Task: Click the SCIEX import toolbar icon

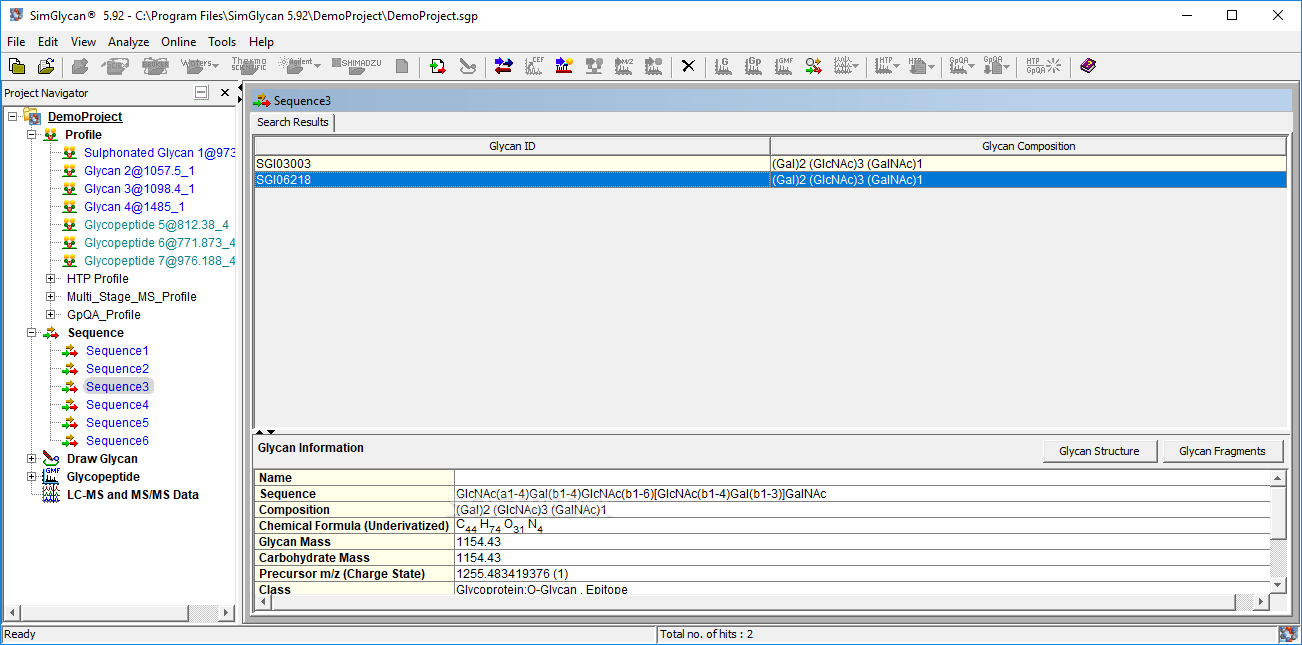Action: click(116, 66)
